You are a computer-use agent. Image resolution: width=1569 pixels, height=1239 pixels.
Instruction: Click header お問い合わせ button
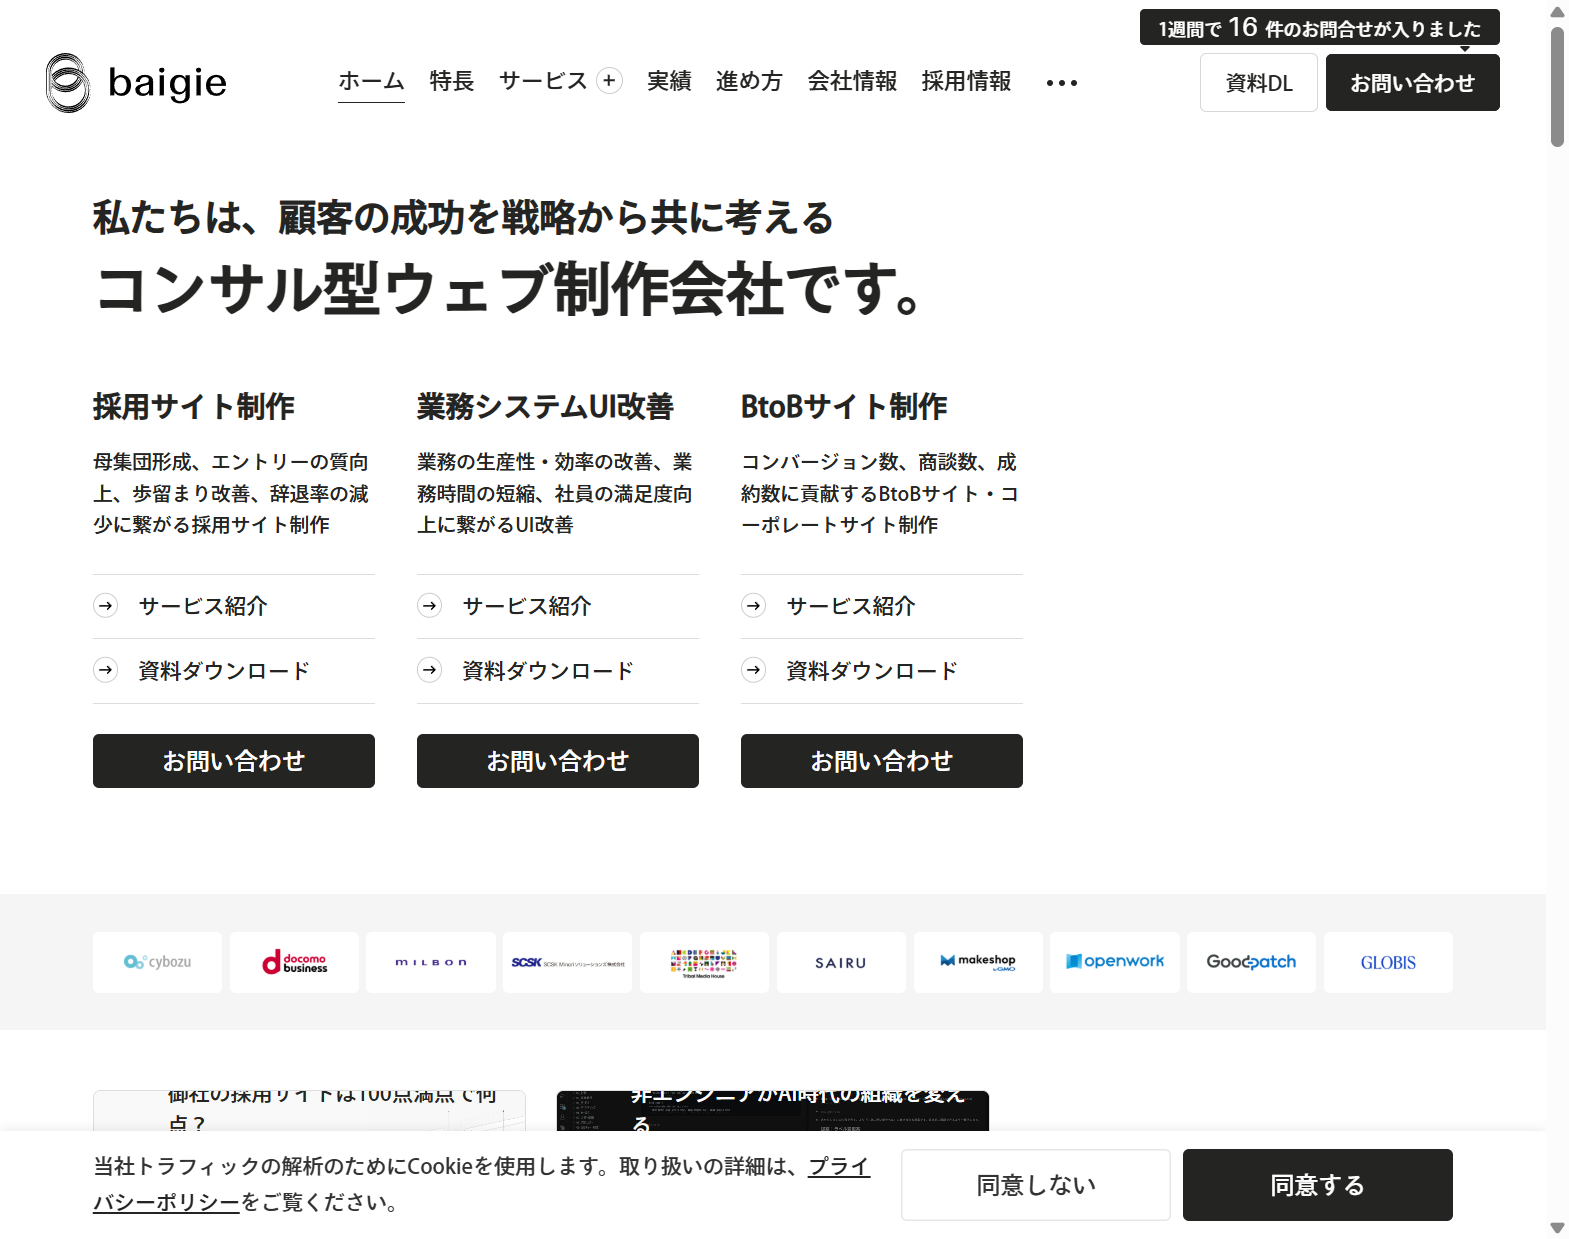[1412, 83]
